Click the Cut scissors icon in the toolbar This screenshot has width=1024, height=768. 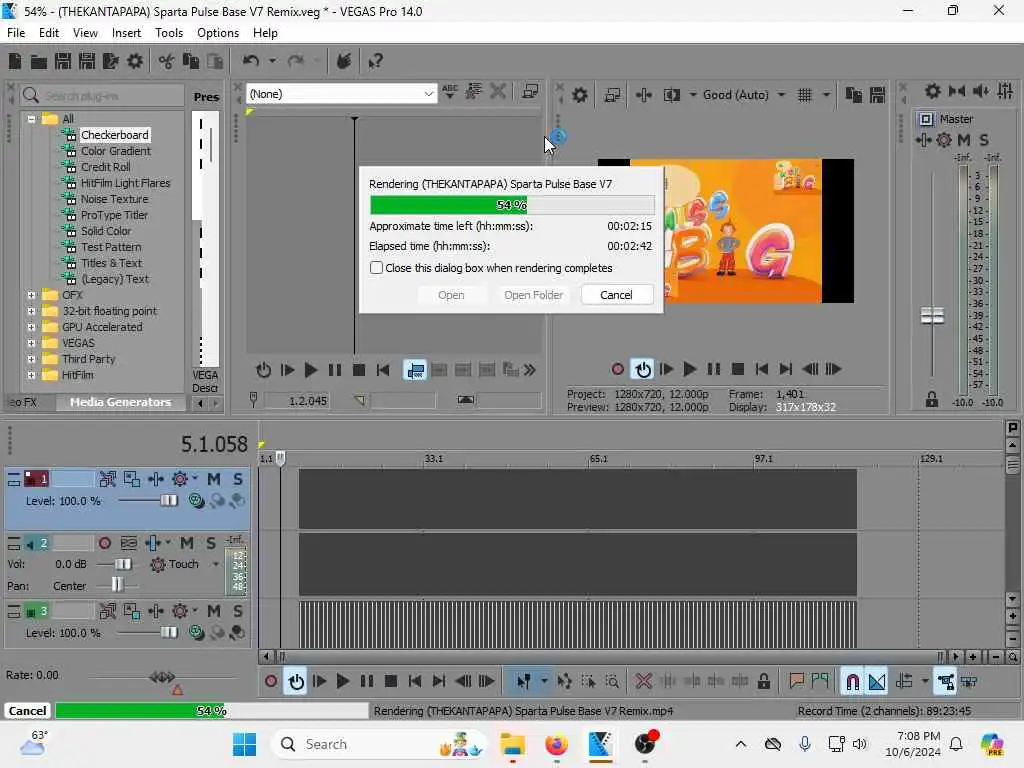[x=167, y=61]
